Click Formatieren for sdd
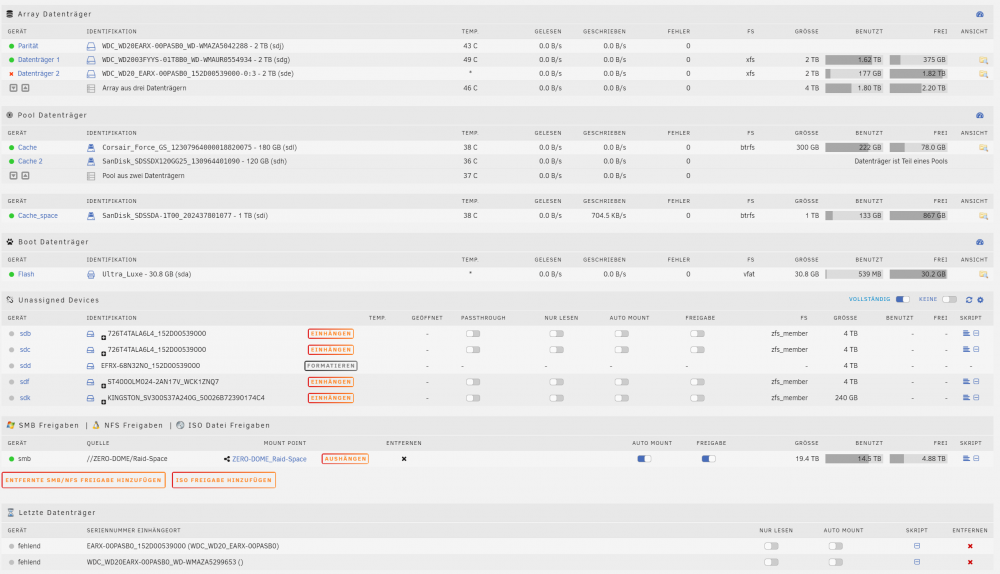1000x574 pixels. coord(330,366)
